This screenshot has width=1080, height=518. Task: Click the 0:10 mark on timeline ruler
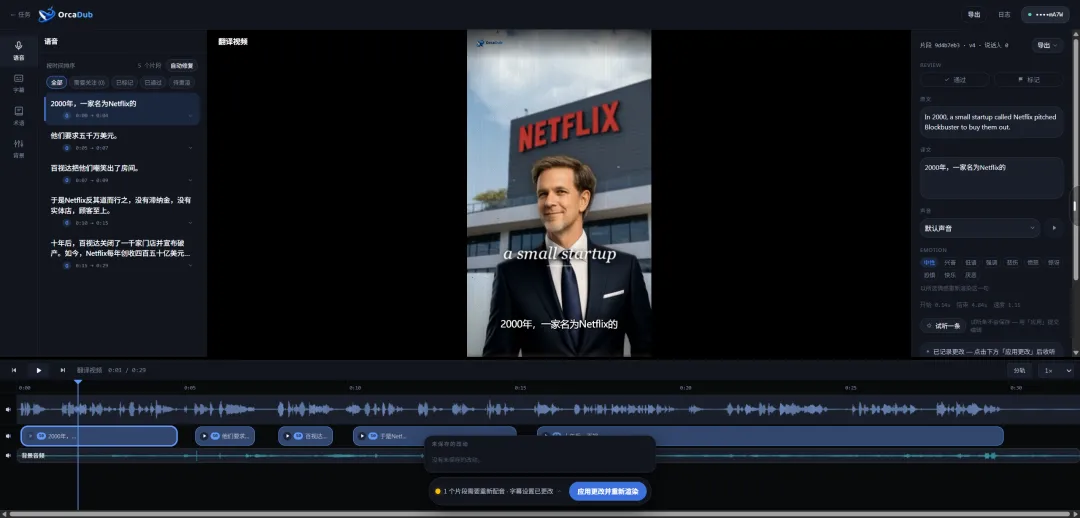(x=355, y=388)
